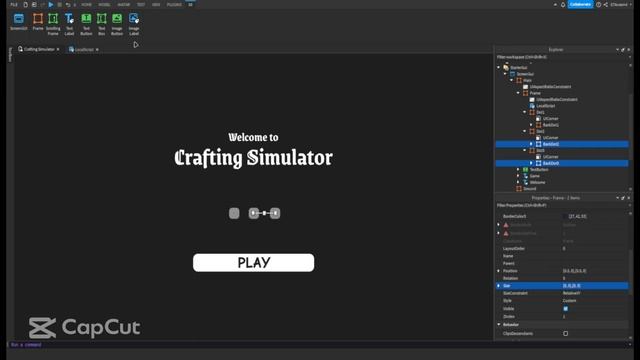Click the first gray dot on canvas
The height and width of the screenshot is (360, 640).
click(234, 213)
